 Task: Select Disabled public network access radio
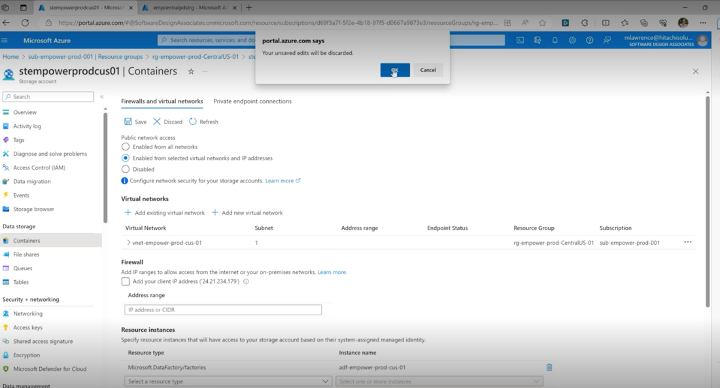click(125, 169)
